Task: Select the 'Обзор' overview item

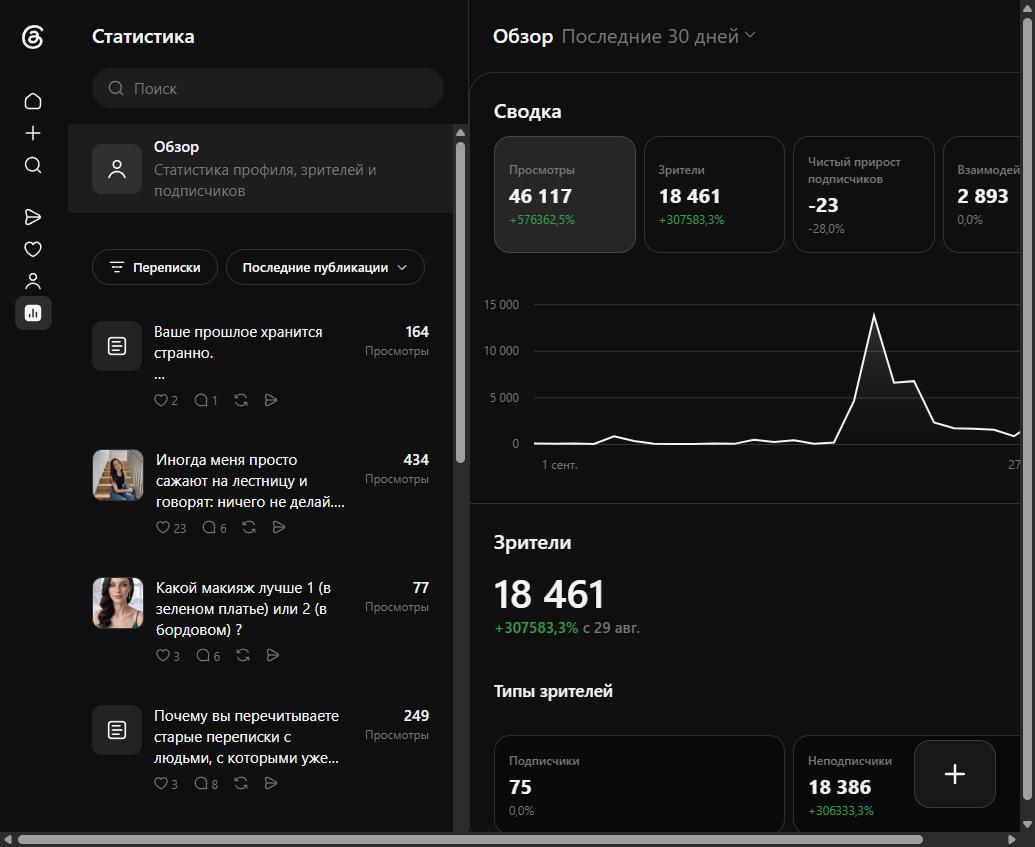Action: click(x=260, y=168)
